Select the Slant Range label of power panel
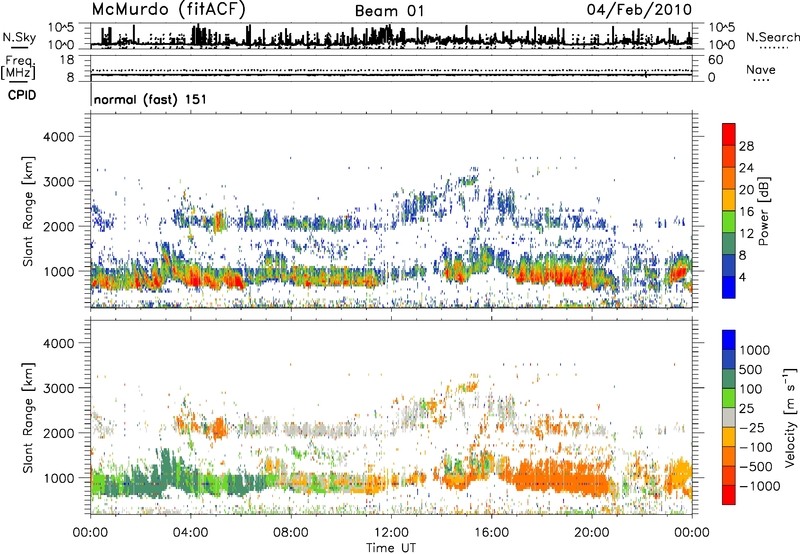The image size is (800, 554). [28, 211]
